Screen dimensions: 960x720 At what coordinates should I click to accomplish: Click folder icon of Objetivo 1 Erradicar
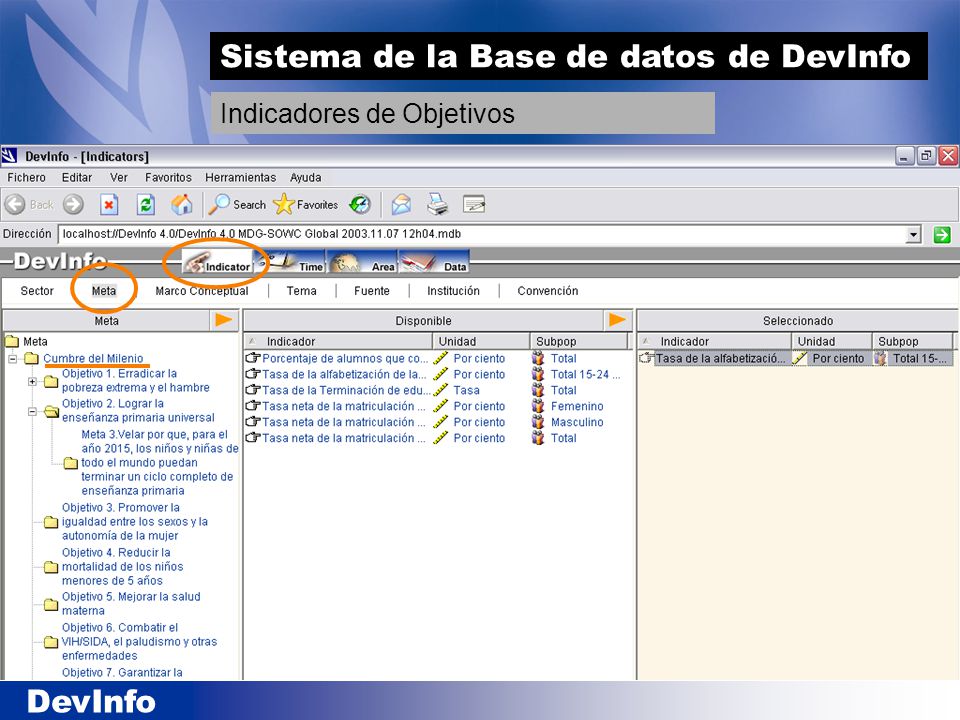click(x=51, y=383)
